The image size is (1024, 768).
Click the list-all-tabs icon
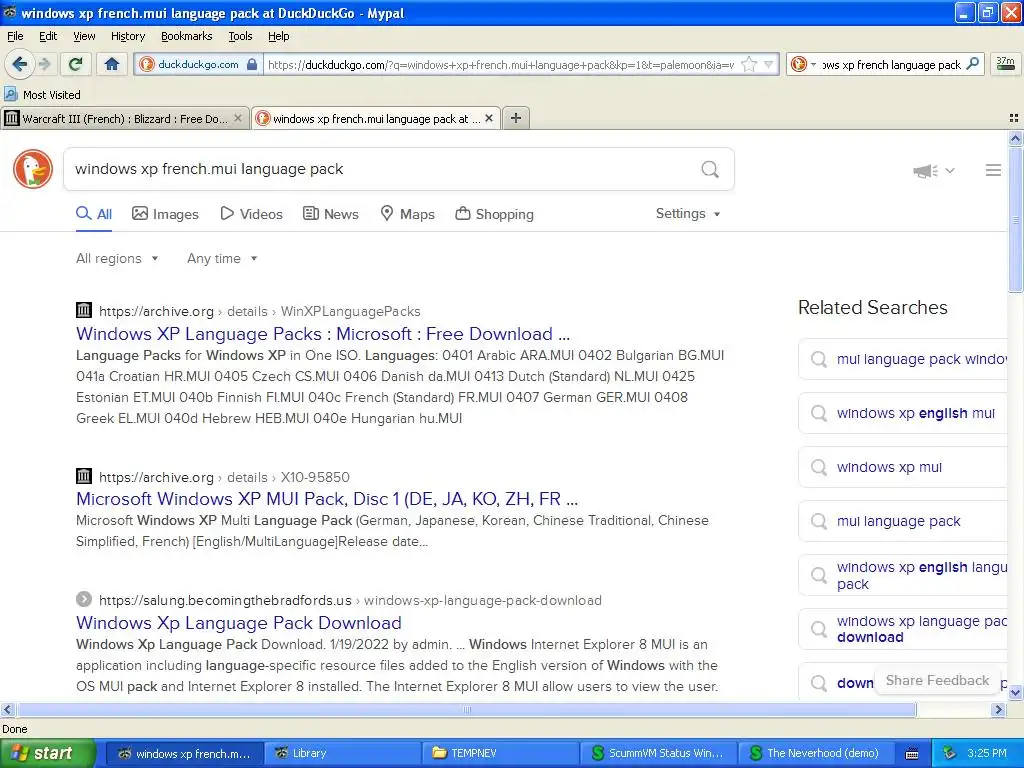(1014, 118)
